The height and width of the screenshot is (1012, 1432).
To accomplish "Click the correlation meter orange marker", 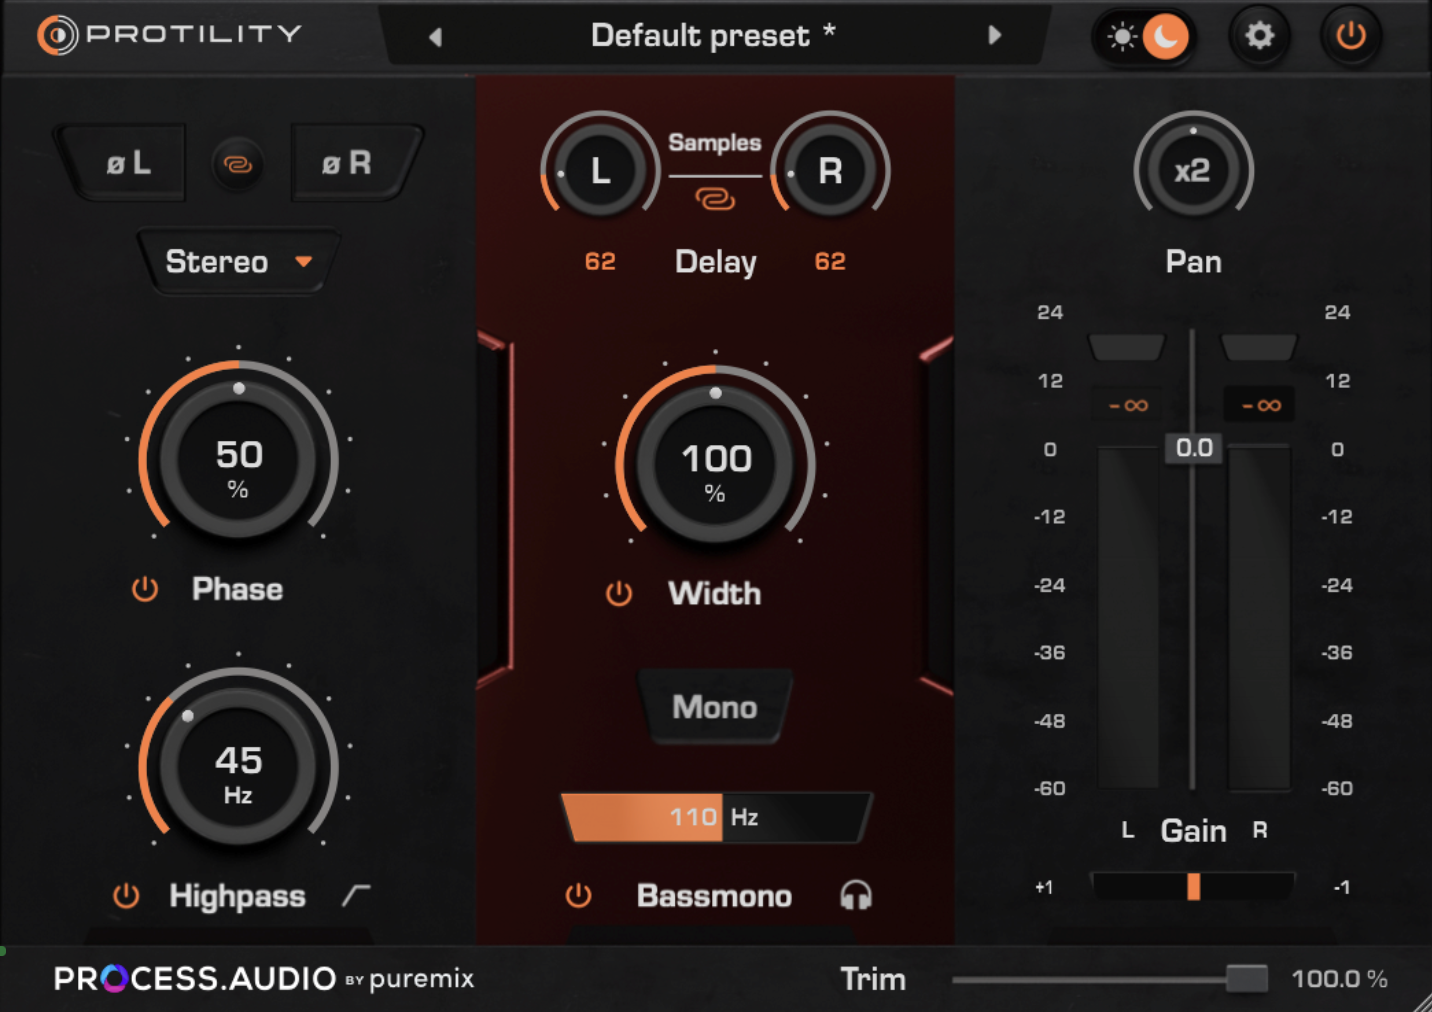I will pyautogui.click(x=1193, y=887).
